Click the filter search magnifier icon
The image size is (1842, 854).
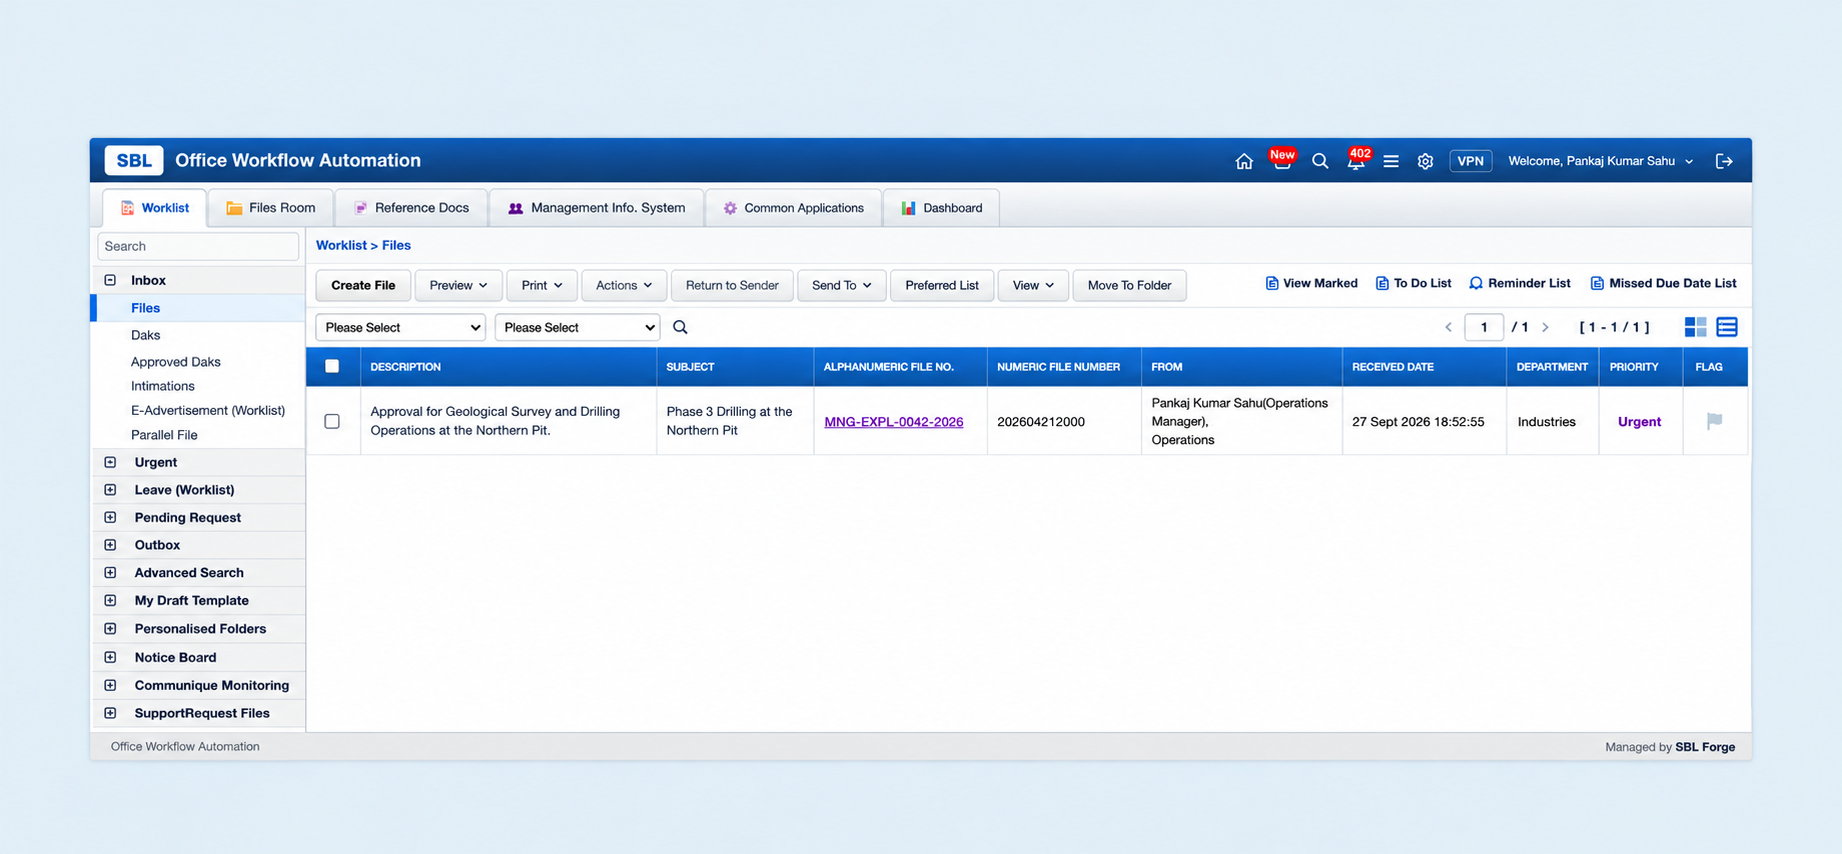(x=680, y=327)
